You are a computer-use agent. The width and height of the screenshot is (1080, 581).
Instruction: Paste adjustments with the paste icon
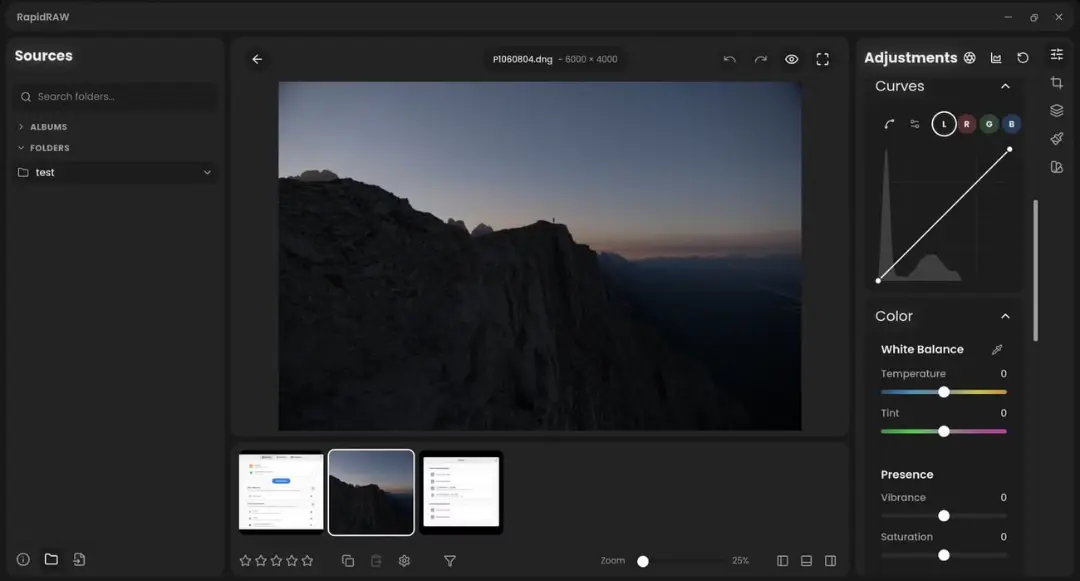click(x=376, y=561)
